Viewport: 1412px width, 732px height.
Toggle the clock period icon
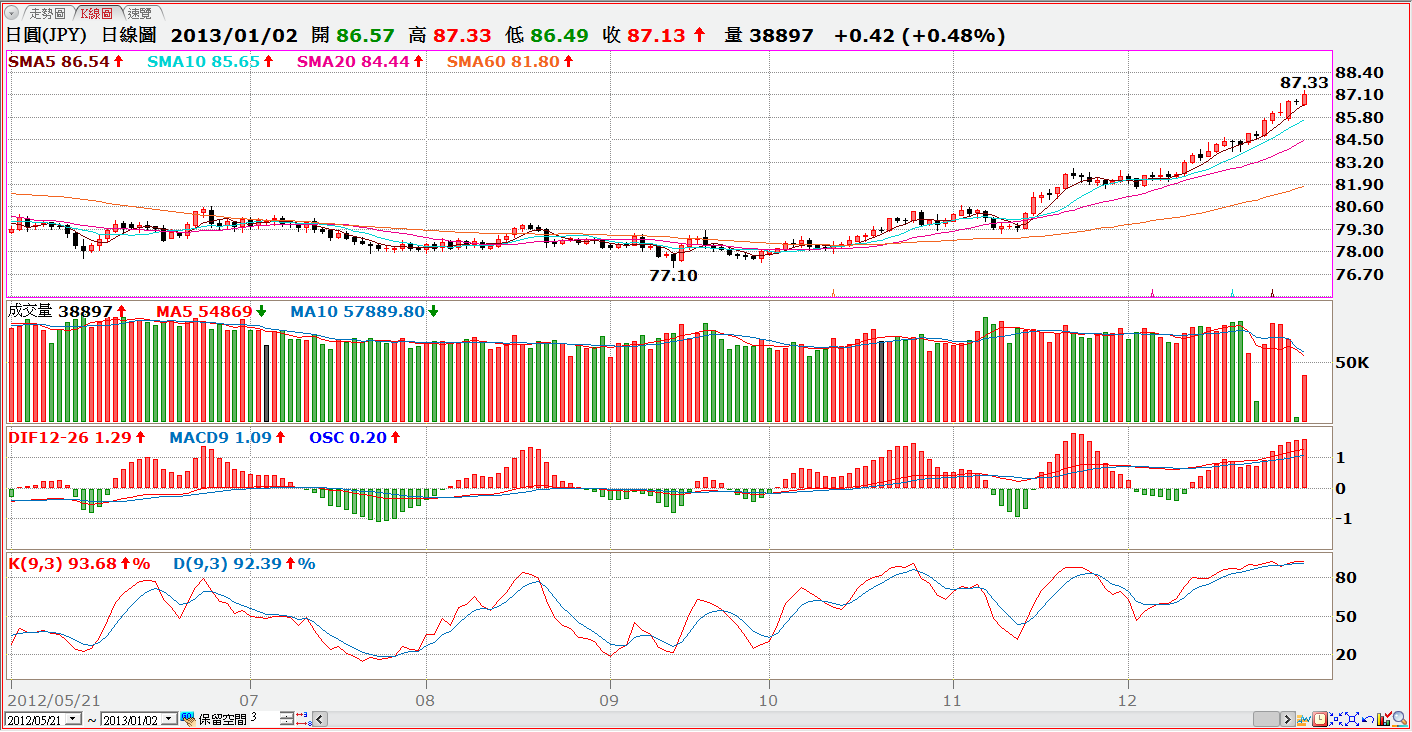pyautogui.click(x=1320, y=719)
